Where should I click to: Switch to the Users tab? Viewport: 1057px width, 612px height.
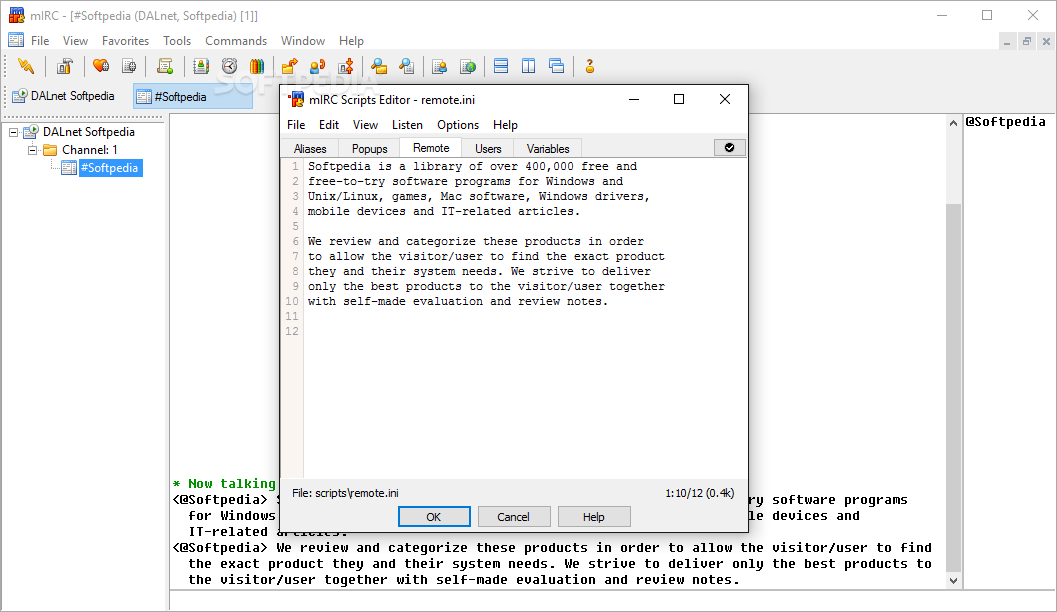(488, 149)
